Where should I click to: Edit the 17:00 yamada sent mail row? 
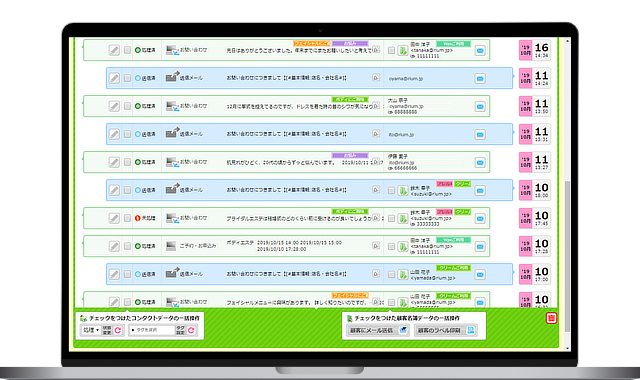pyautogui.click(x=114, y=274)
